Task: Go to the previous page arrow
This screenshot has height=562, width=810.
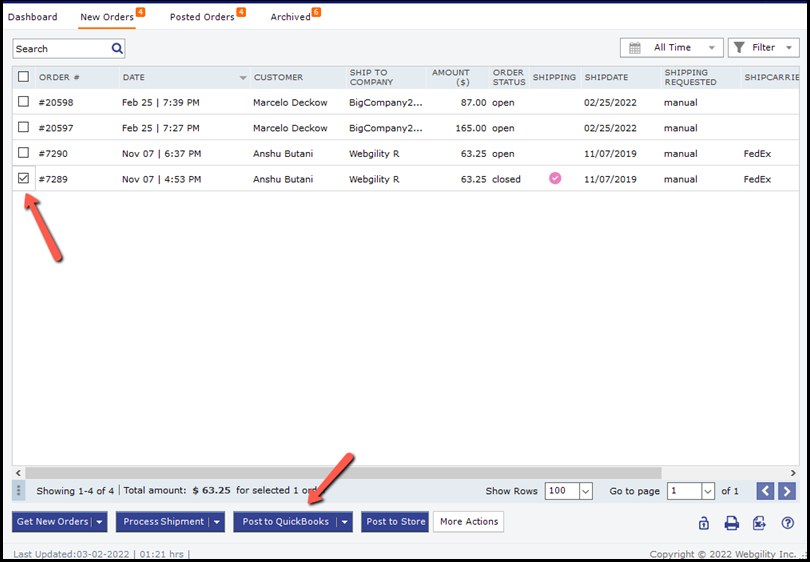Action: point(765,491)
